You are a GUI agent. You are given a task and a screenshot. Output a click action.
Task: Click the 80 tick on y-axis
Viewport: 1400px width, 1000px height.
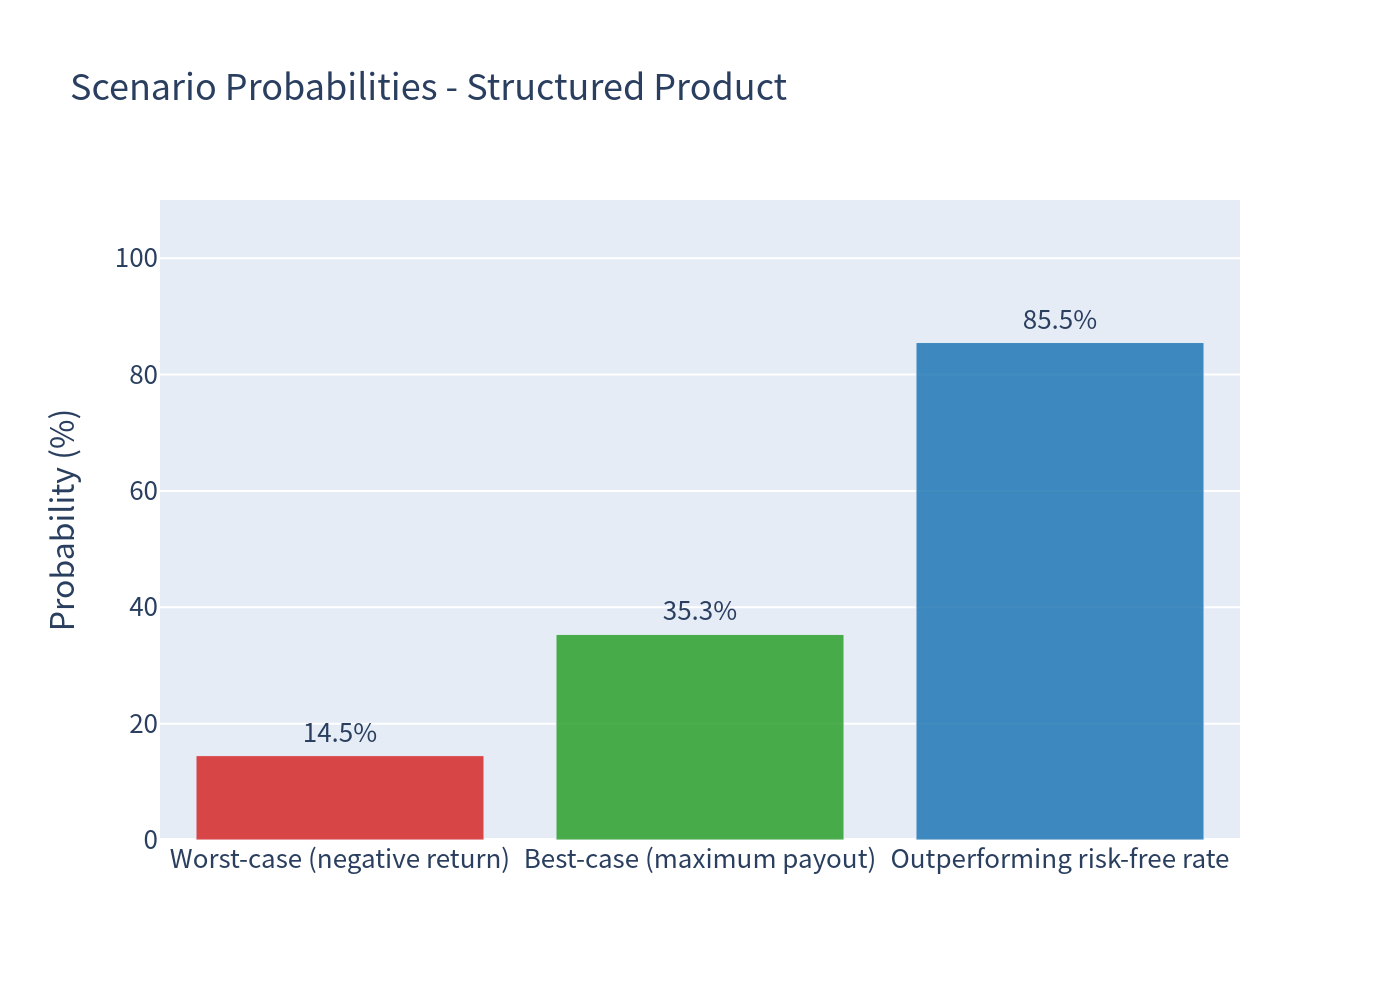click(143, 375)
